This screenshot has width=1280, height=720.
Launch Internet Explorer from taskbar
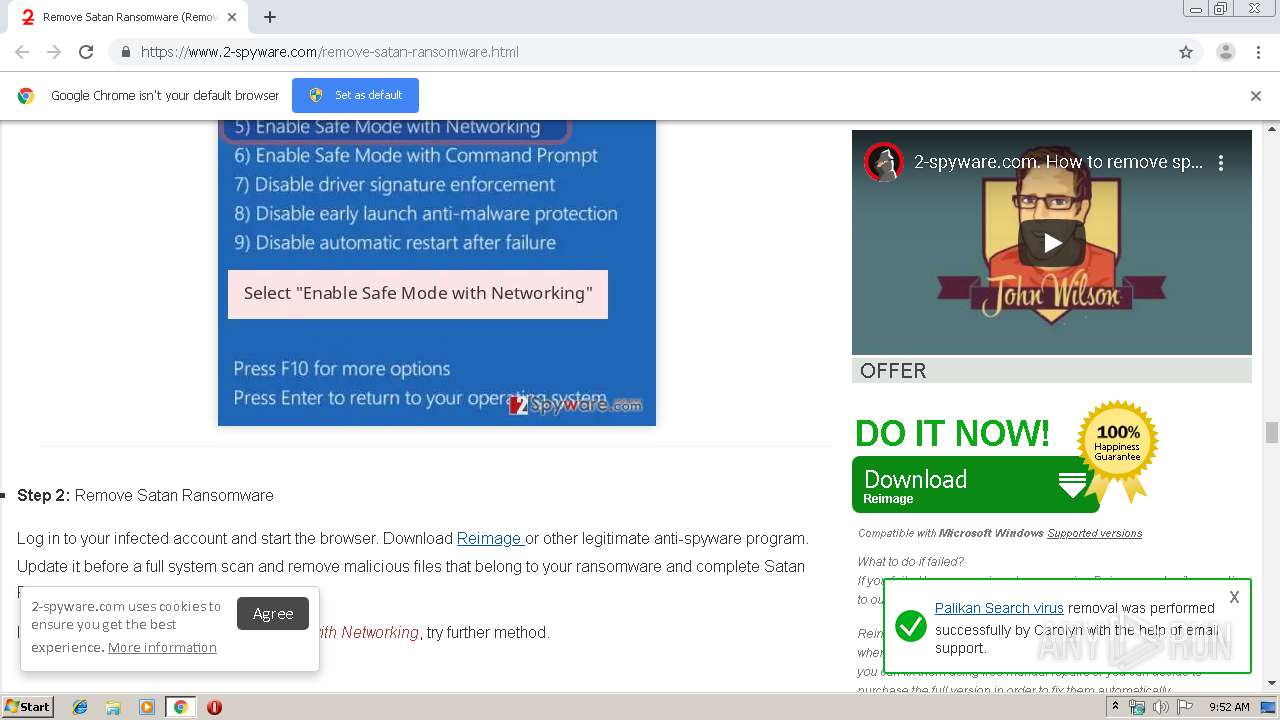80,707
